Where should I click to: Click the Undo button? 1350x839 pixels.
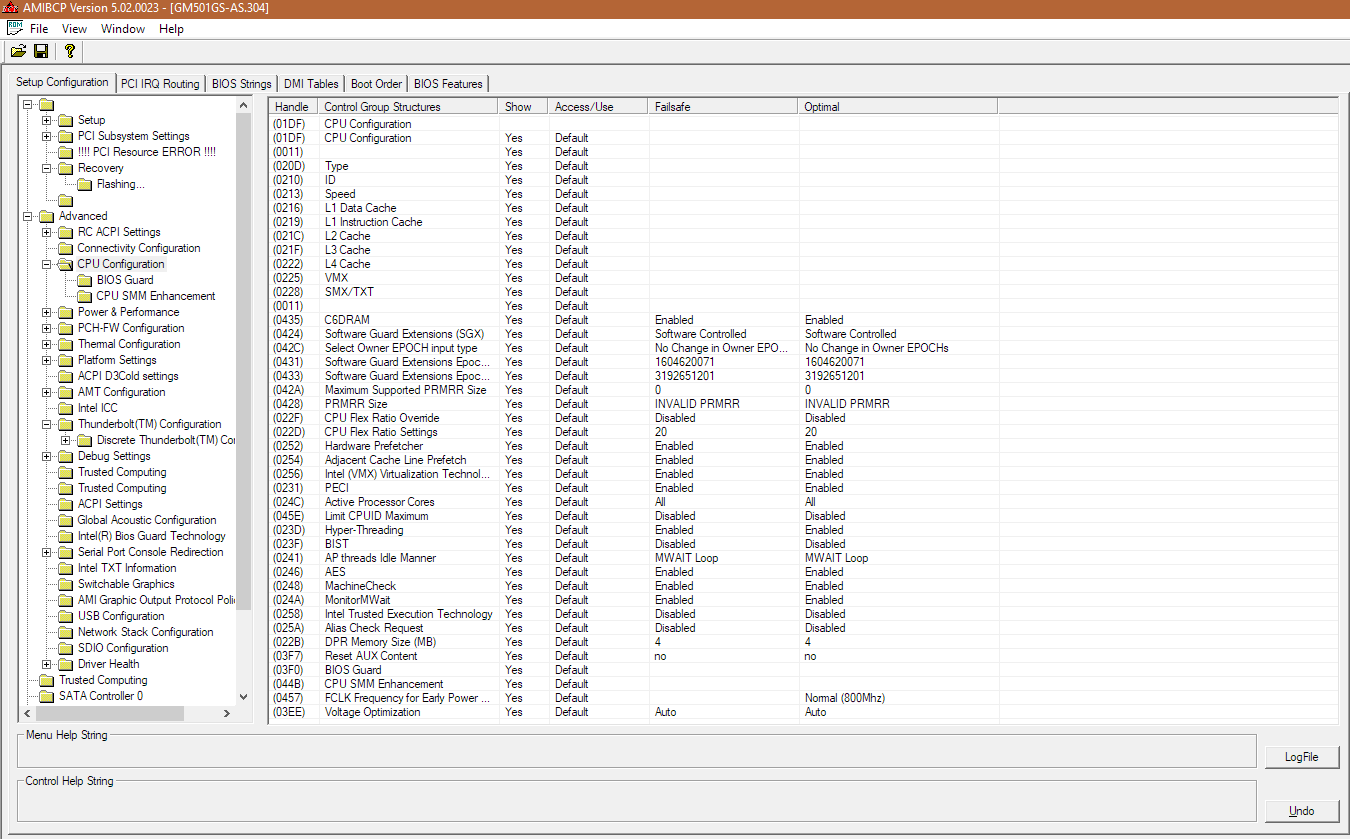1301,811
